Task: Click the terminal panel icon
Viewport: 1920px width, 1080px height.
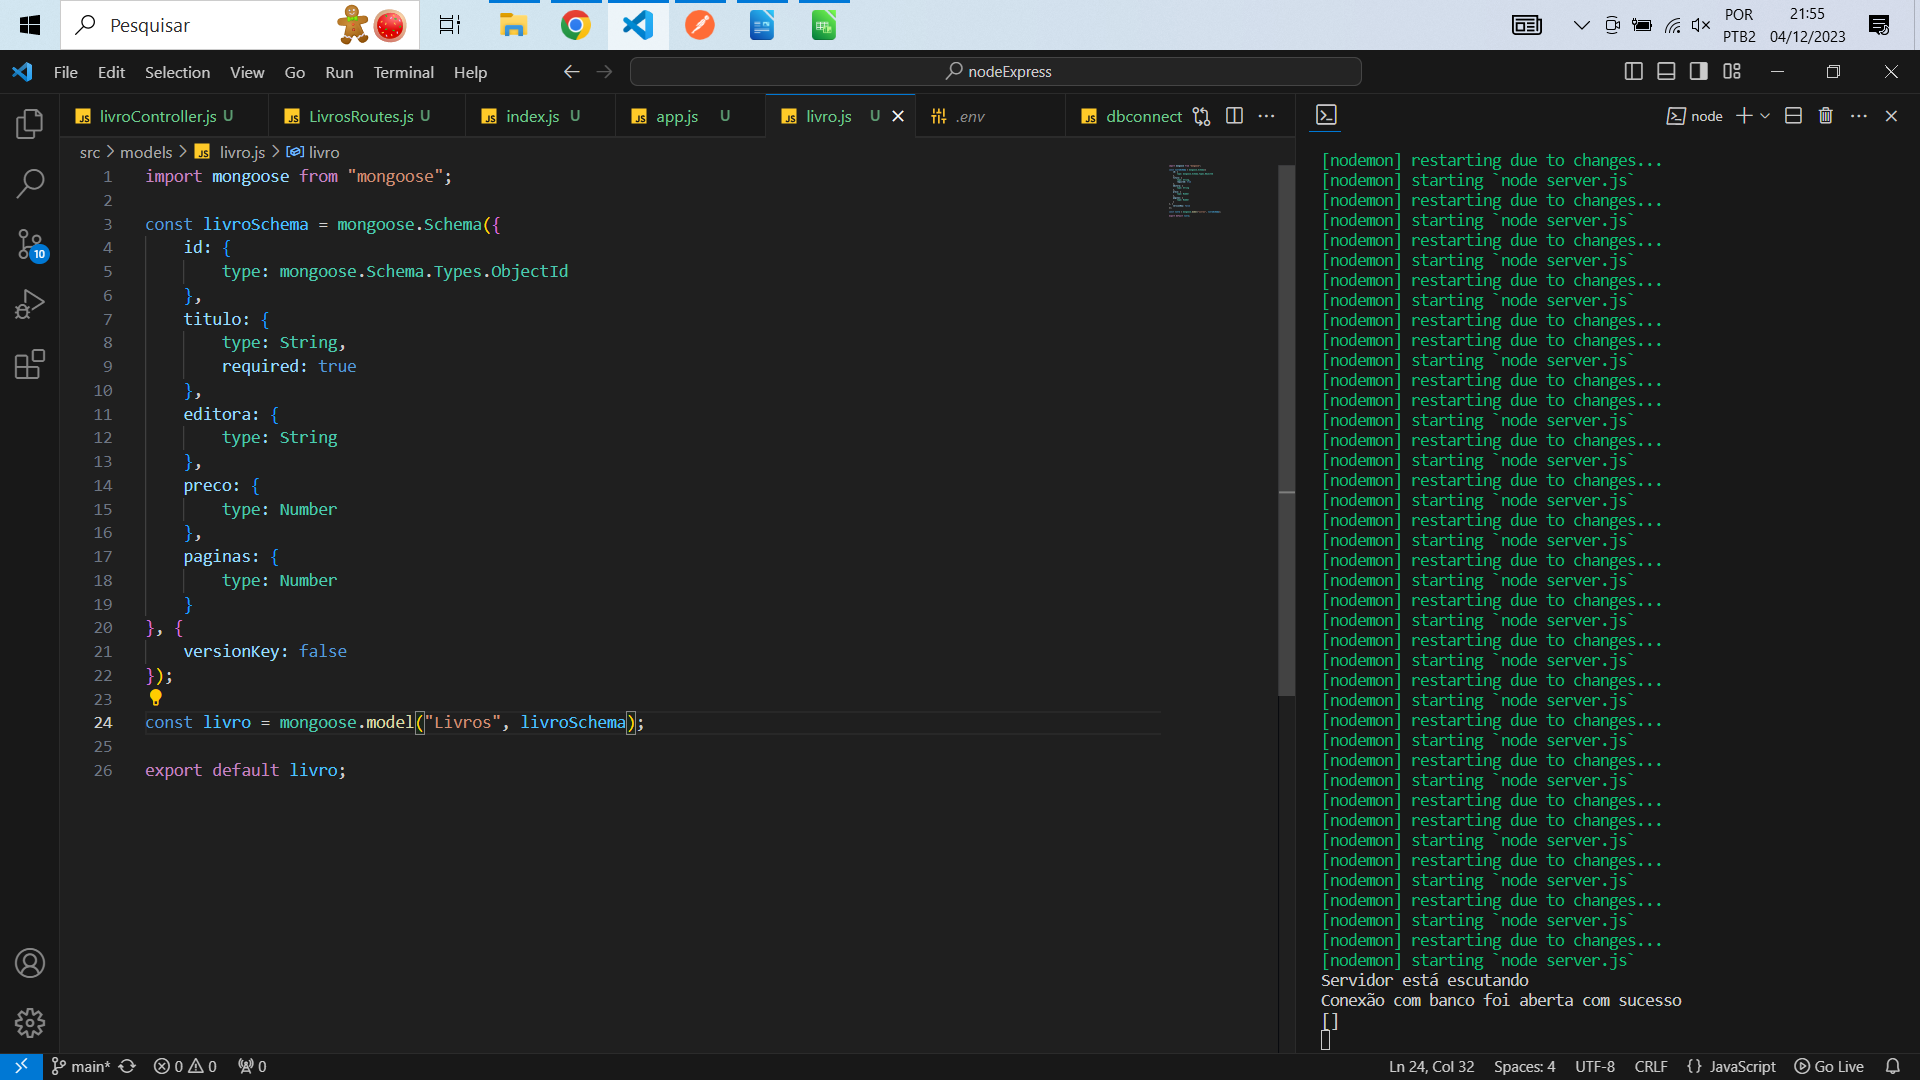Action: [x=1326, y=115]
